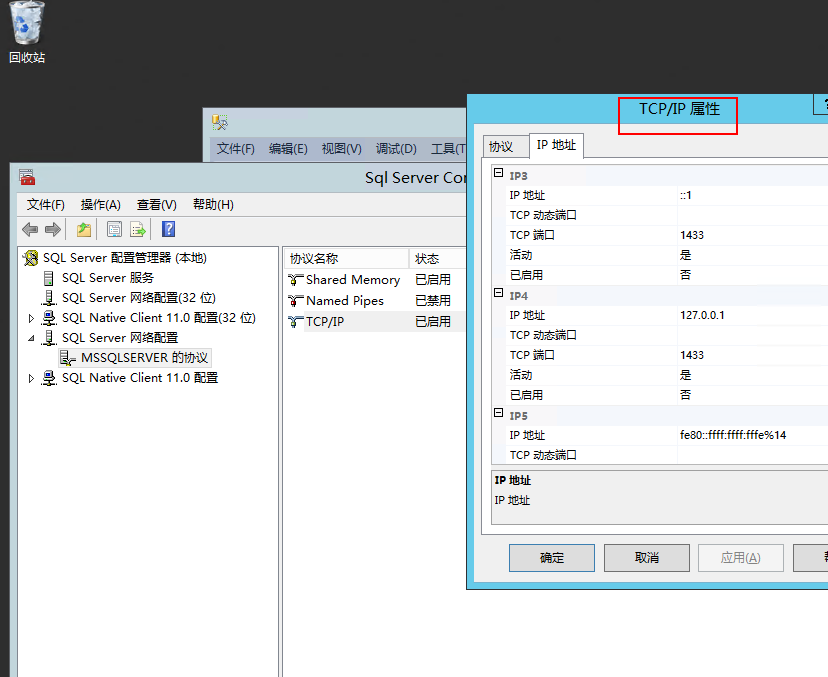Click the 已启用 status of Shared Memory
Image resolution: width=828 pixels, height=677 pixels.
pyautogui.click(x=433, y=279)
